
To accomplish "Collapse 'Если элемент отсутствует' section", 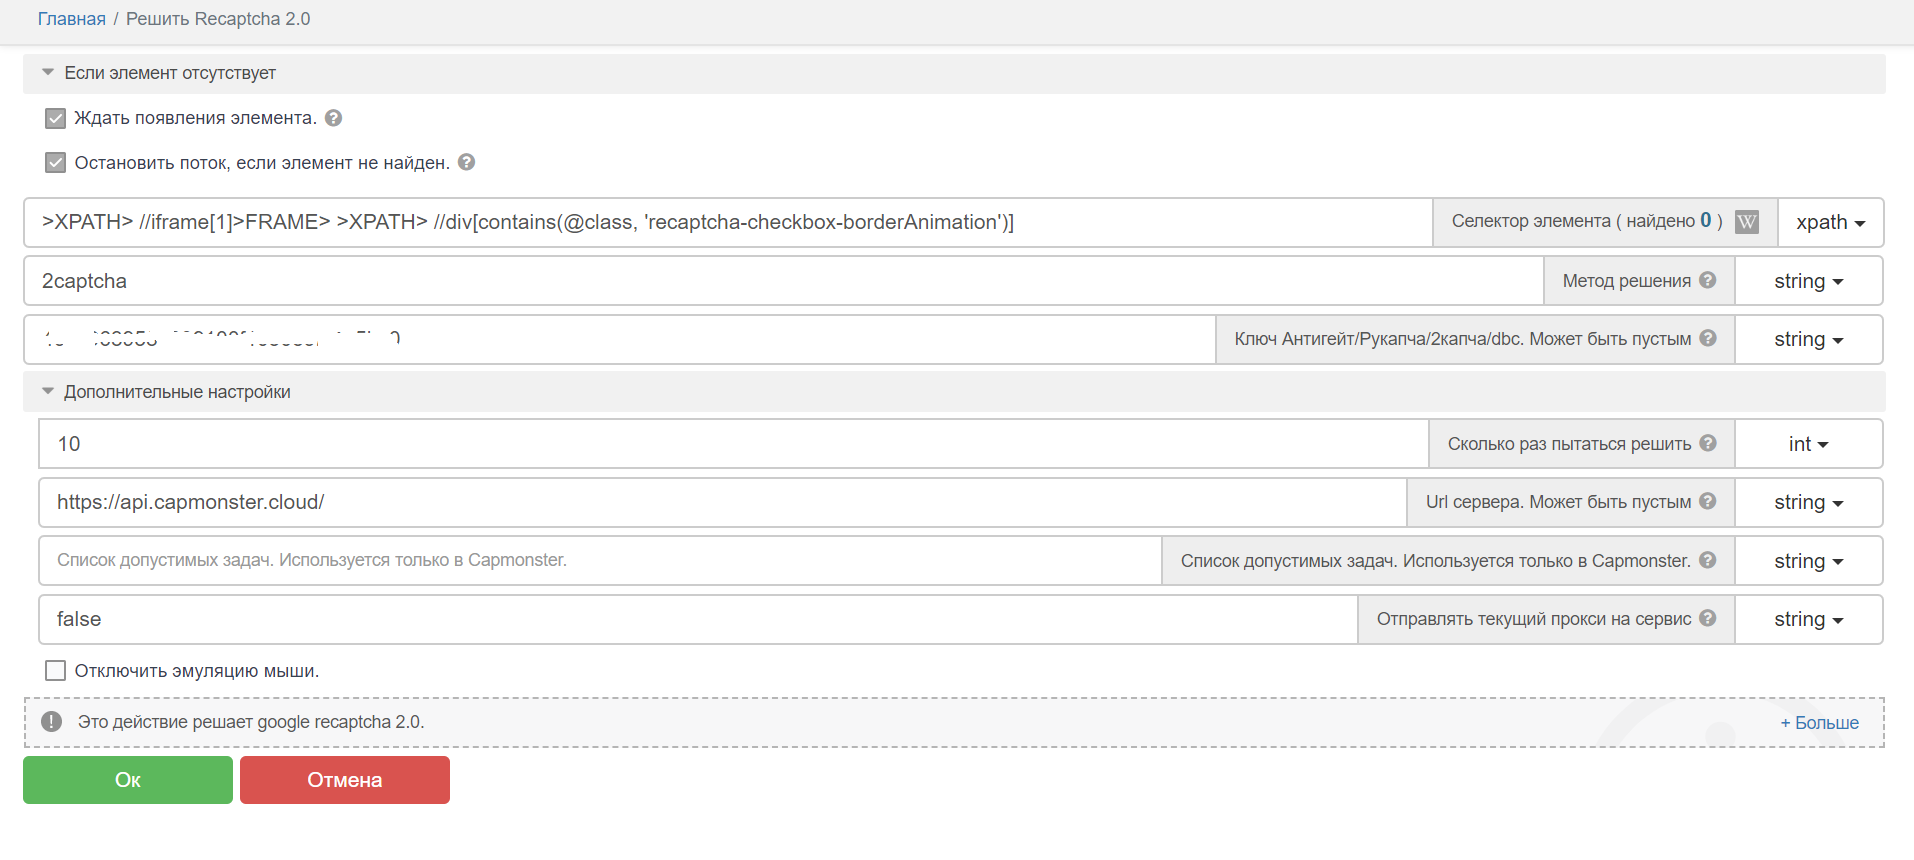I will (48, 73).
